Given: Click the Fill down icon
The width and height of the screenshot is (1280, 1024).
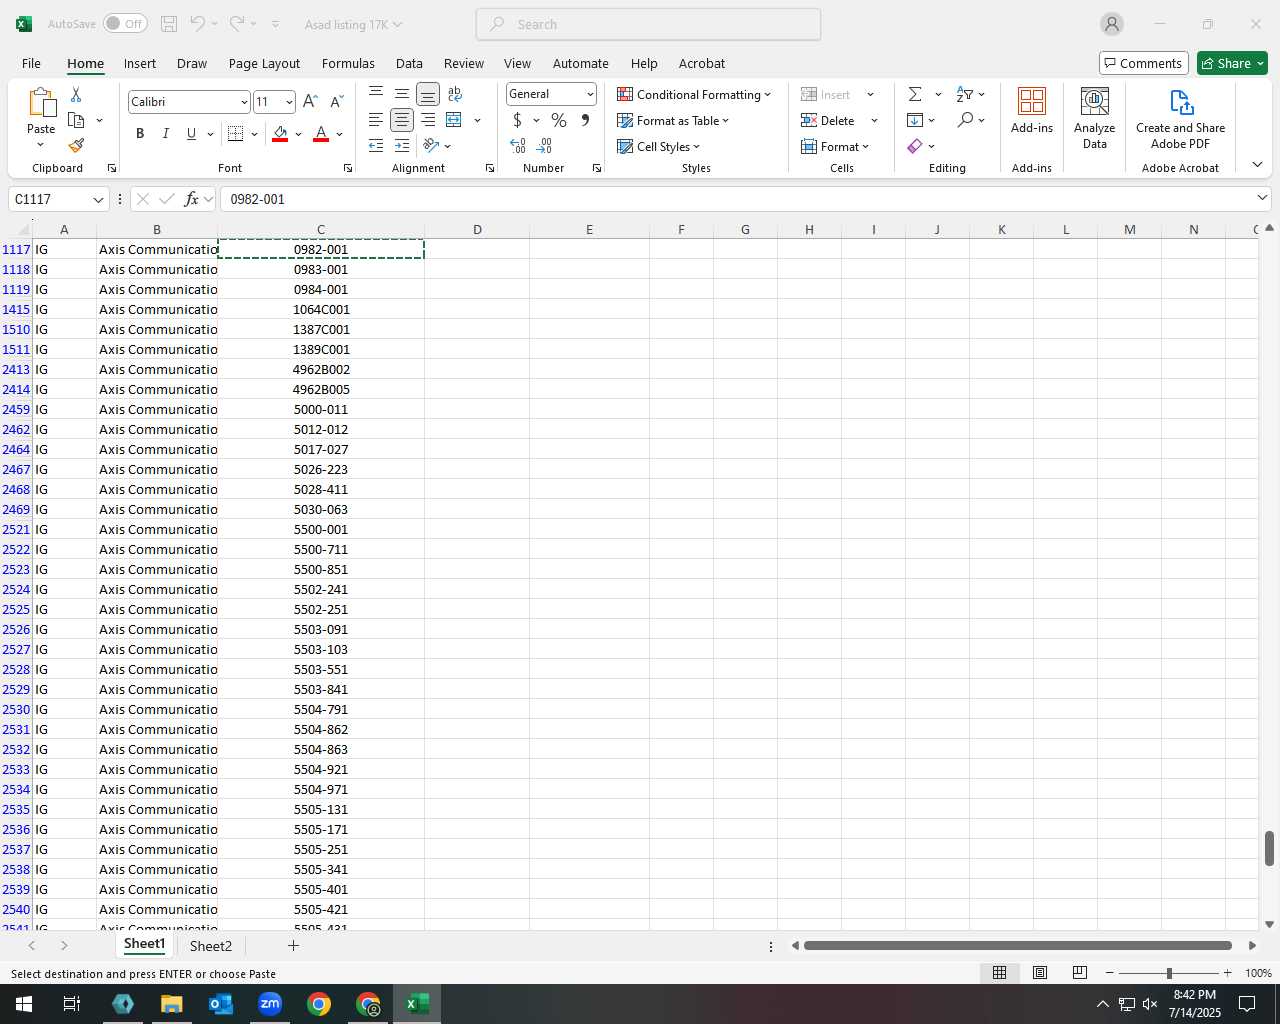Looking at the screenshot, I should coord(915,120).
